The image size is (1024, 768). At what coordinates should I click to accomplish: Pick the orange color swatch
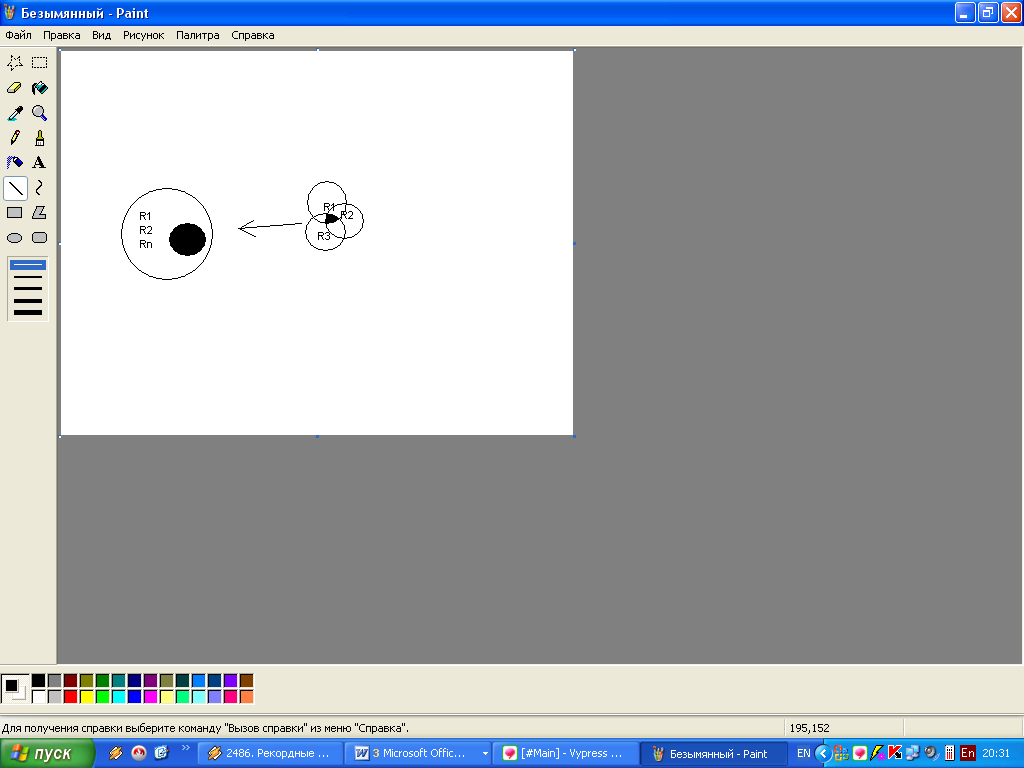[246, 697]
